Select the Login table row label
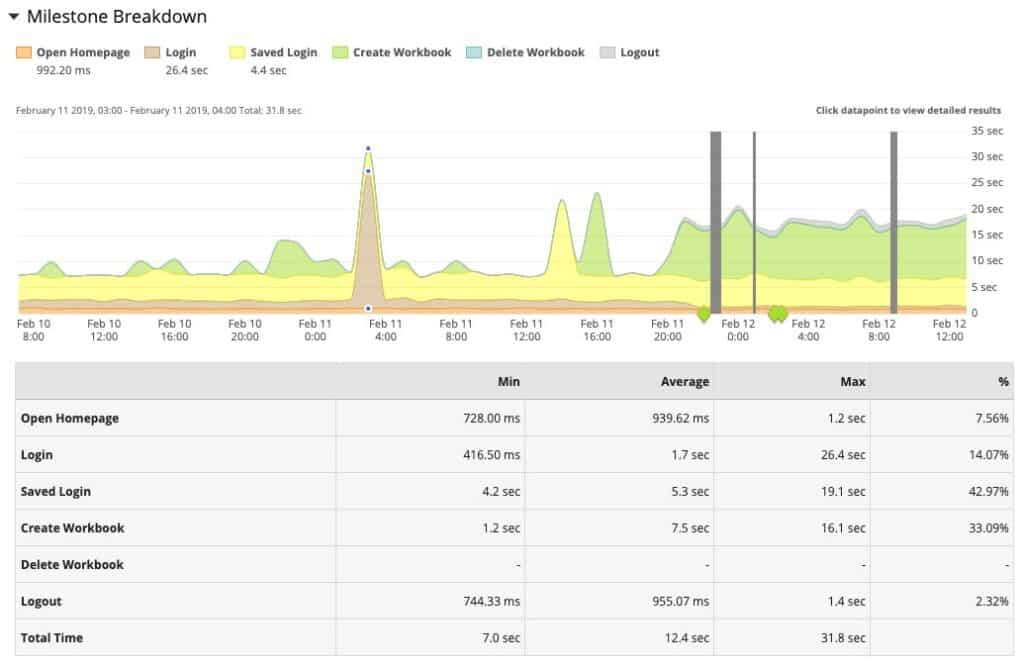 37,455
